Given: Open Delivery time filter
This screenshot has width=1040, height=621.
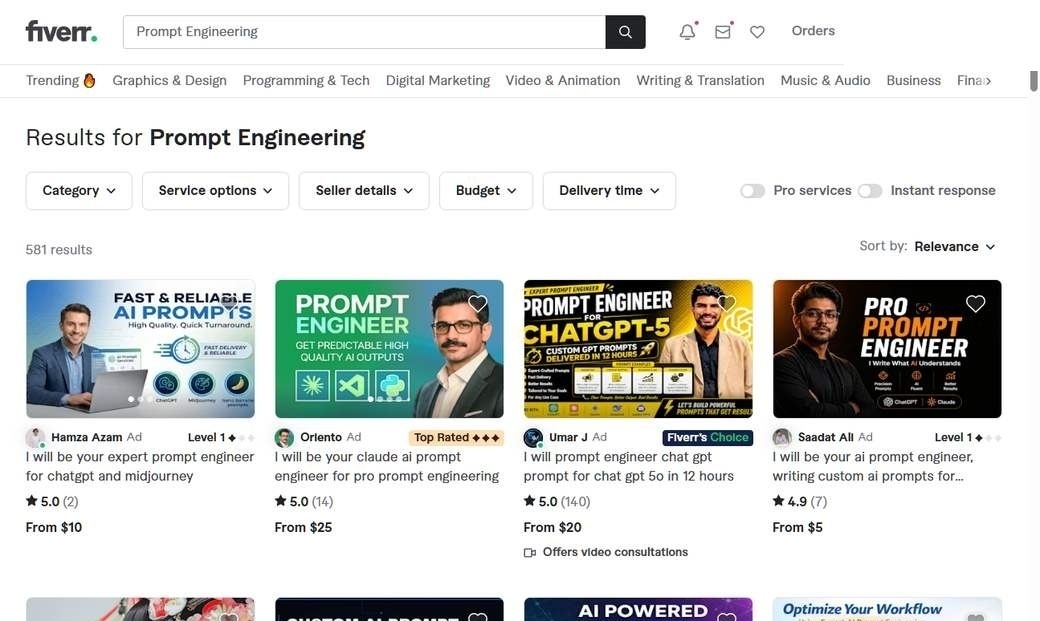Looking at the screenshot, I should 609,191.
